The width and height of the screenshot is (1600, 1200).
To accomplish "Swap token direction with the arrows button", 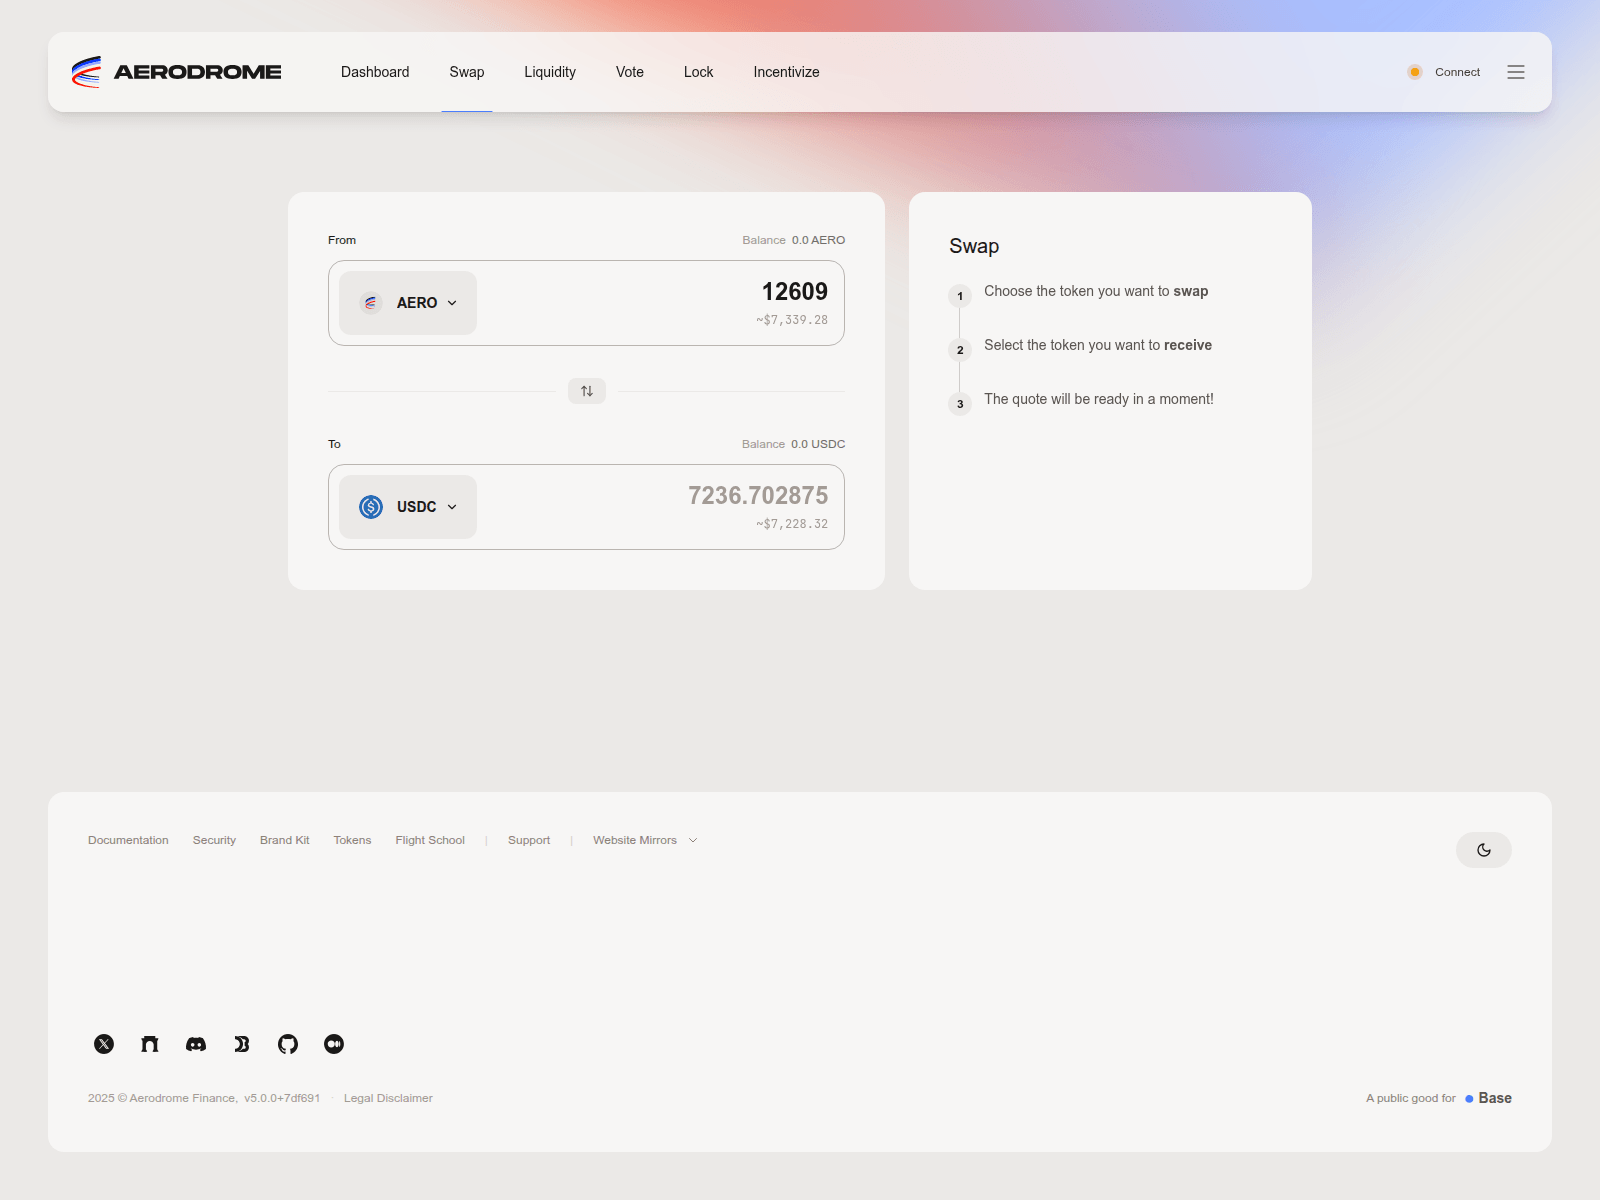I will pyautogui.click(x=587, y=391).
